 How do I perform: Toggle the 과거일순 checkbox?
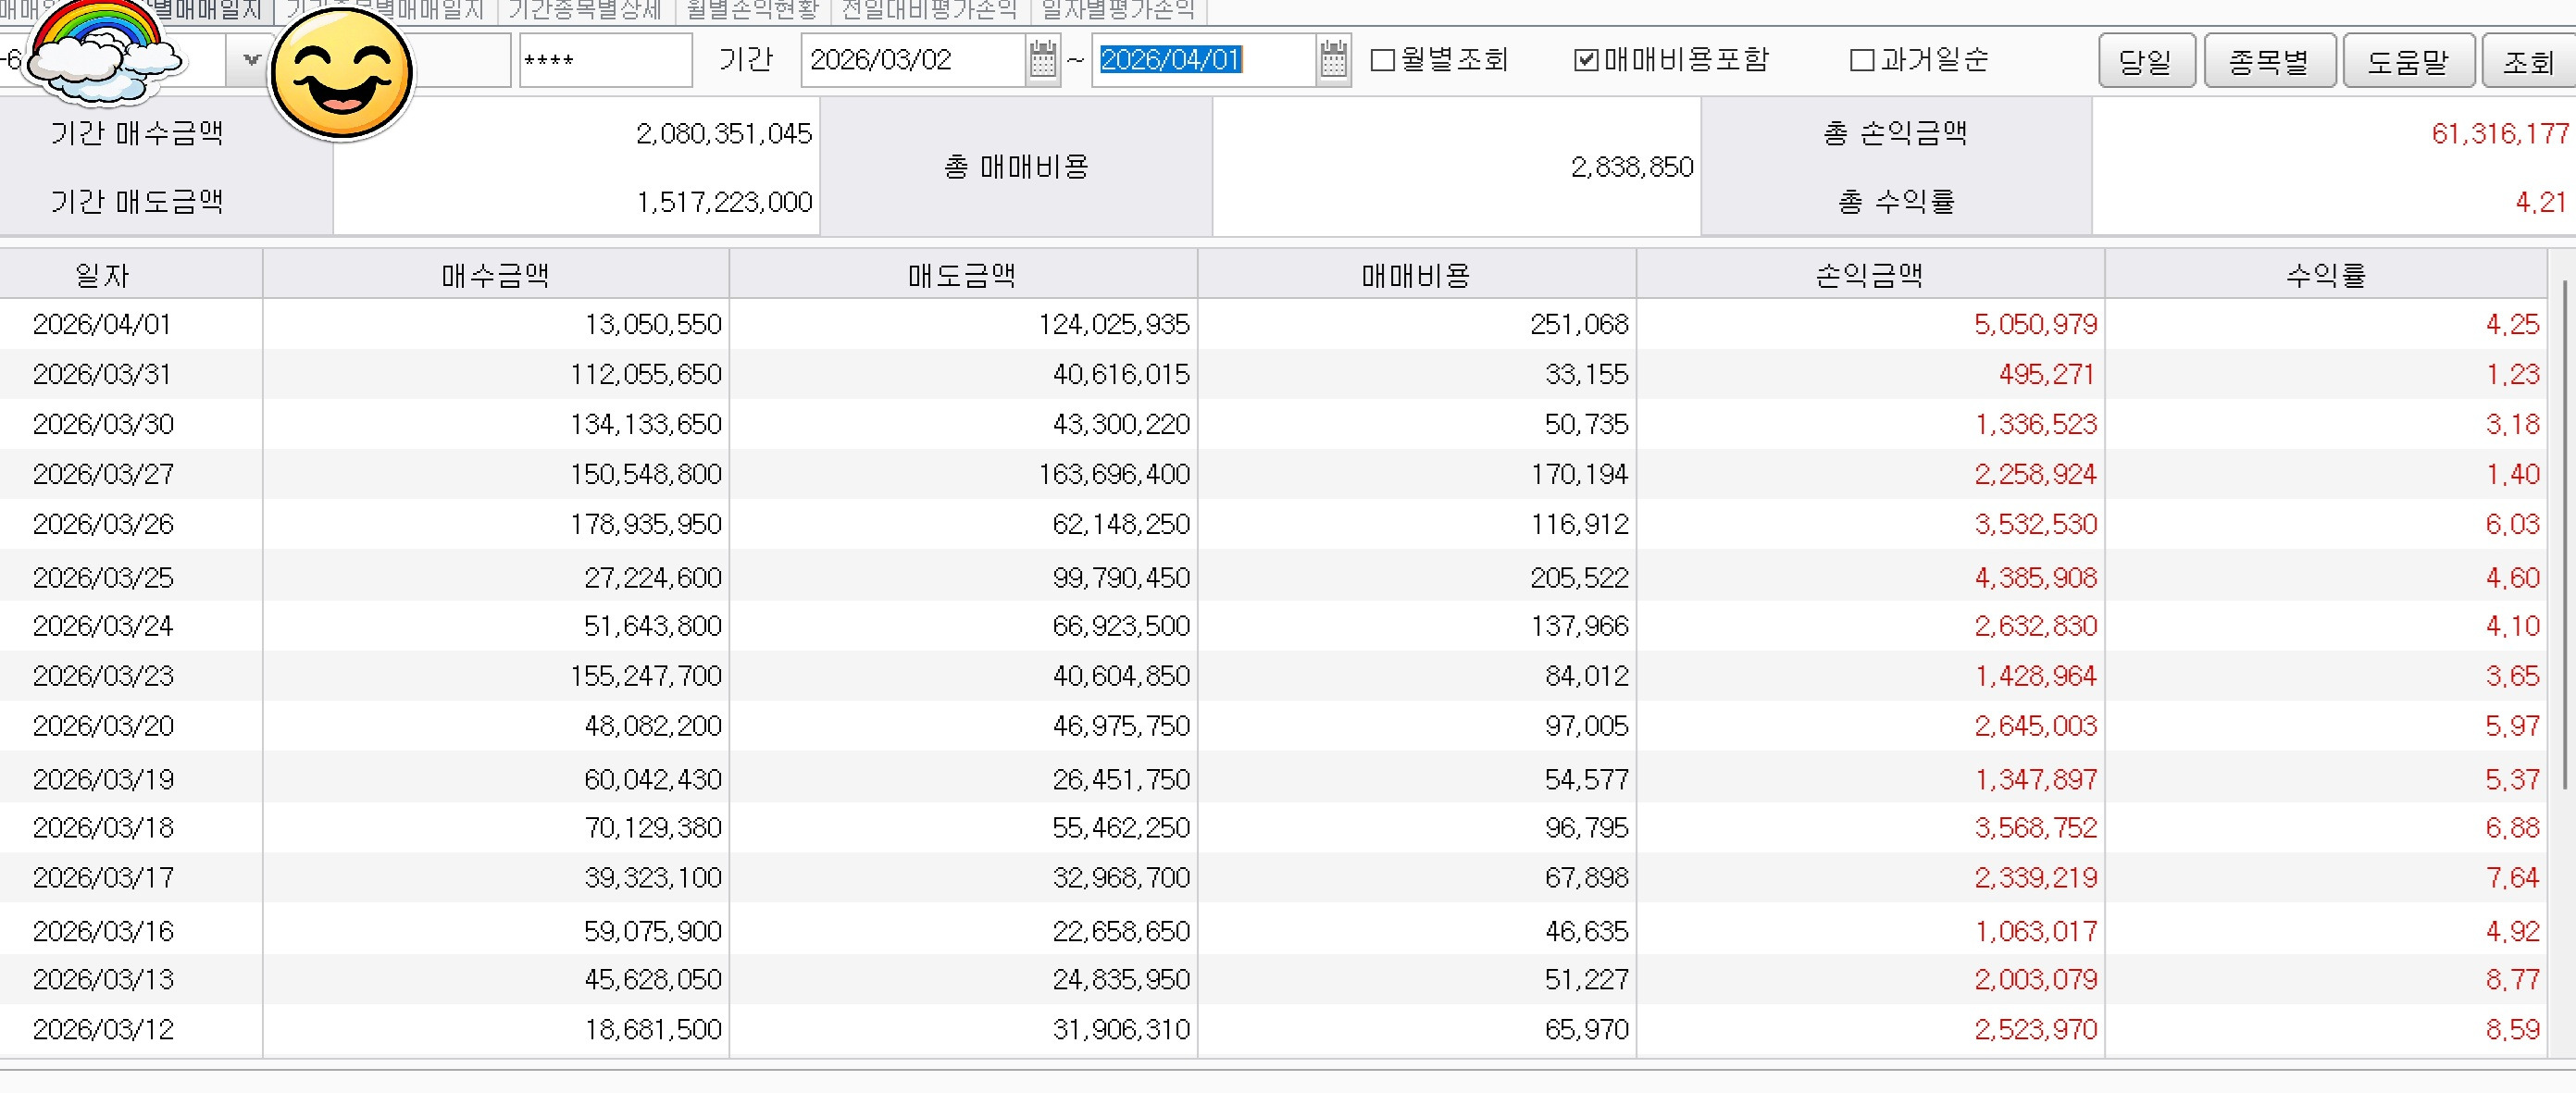click(x=1862, y=60)
